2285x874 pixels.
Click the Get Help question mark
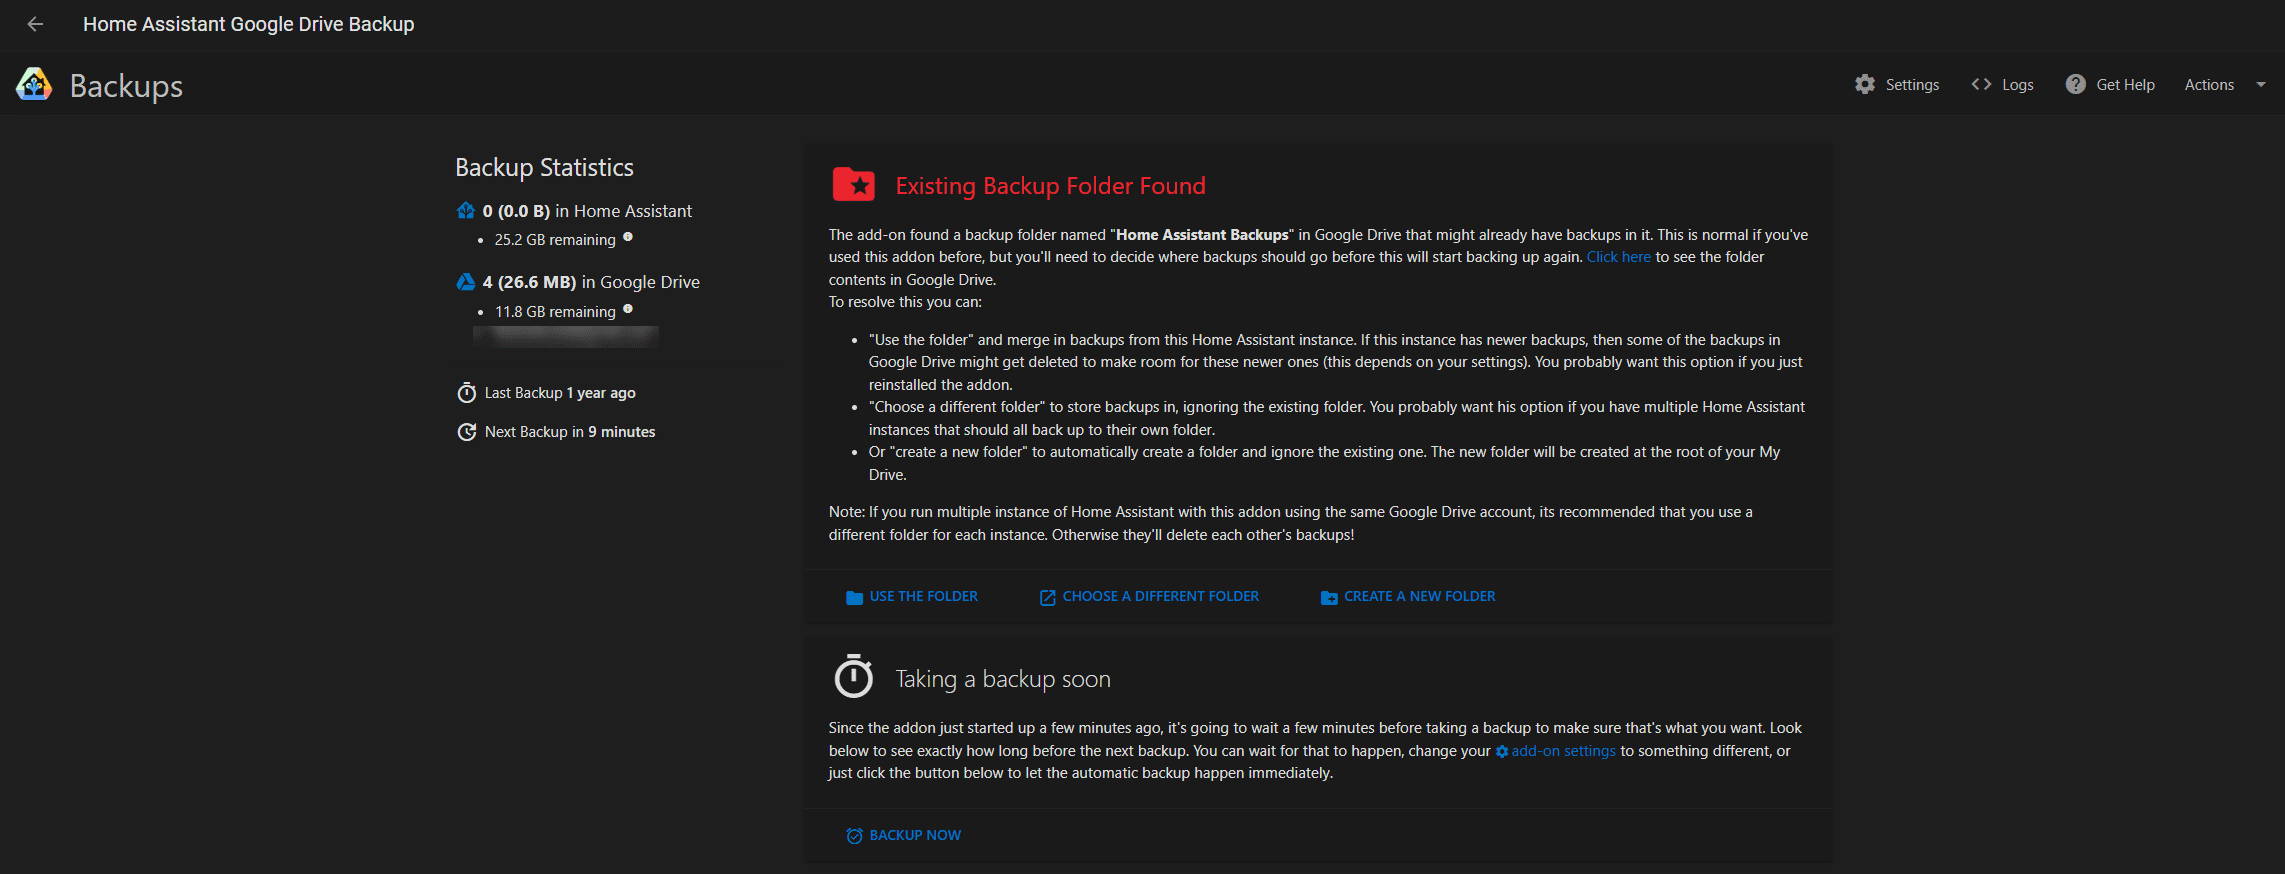(2076, 85)
